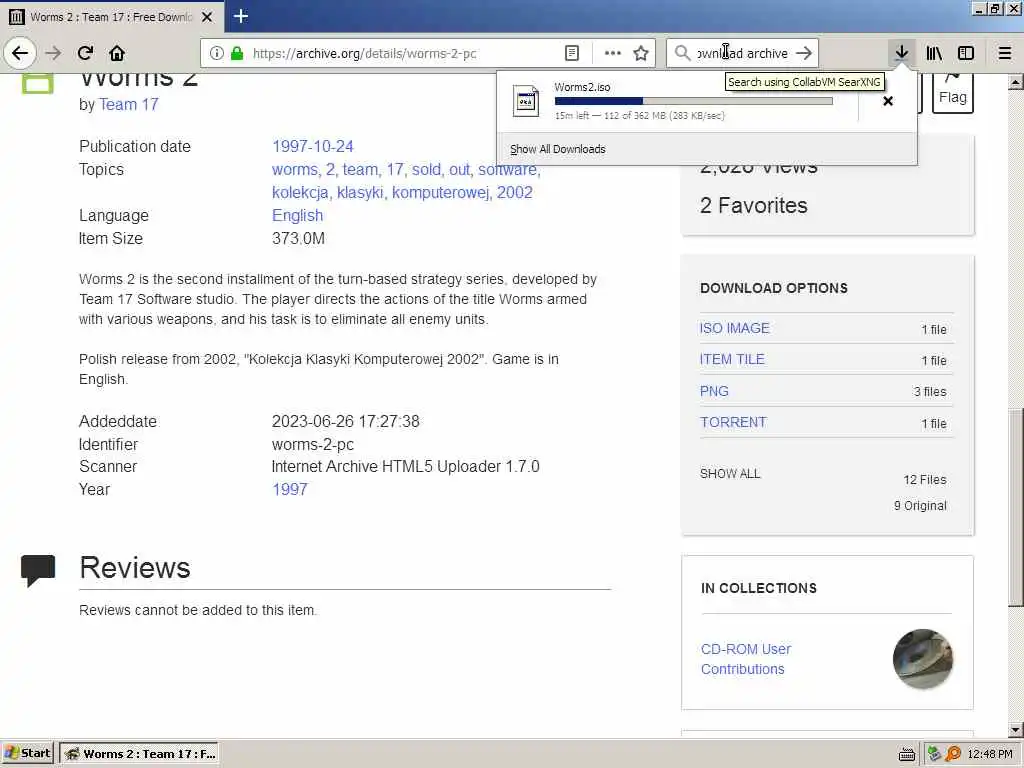Click the '373.0M' item size value
Viewport: 1024px width, 768px height.
pyautogui.click(x=298, y=238)
